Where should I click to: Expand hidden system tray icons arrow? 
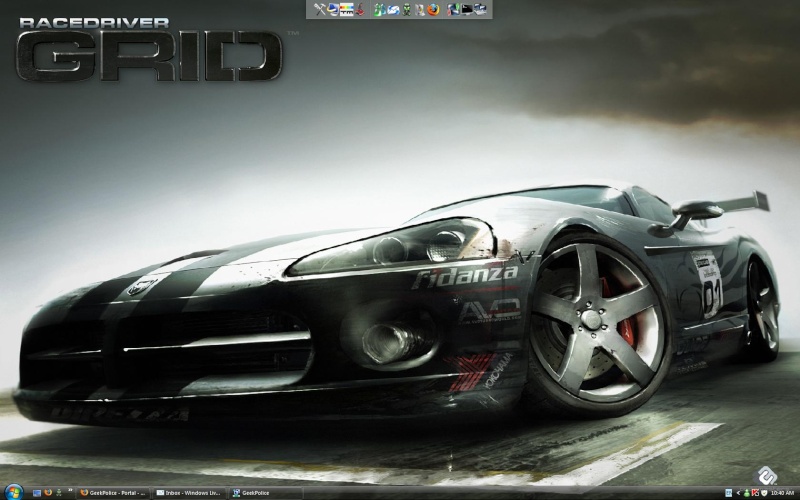pyautogui.click(x=739, y=493)
